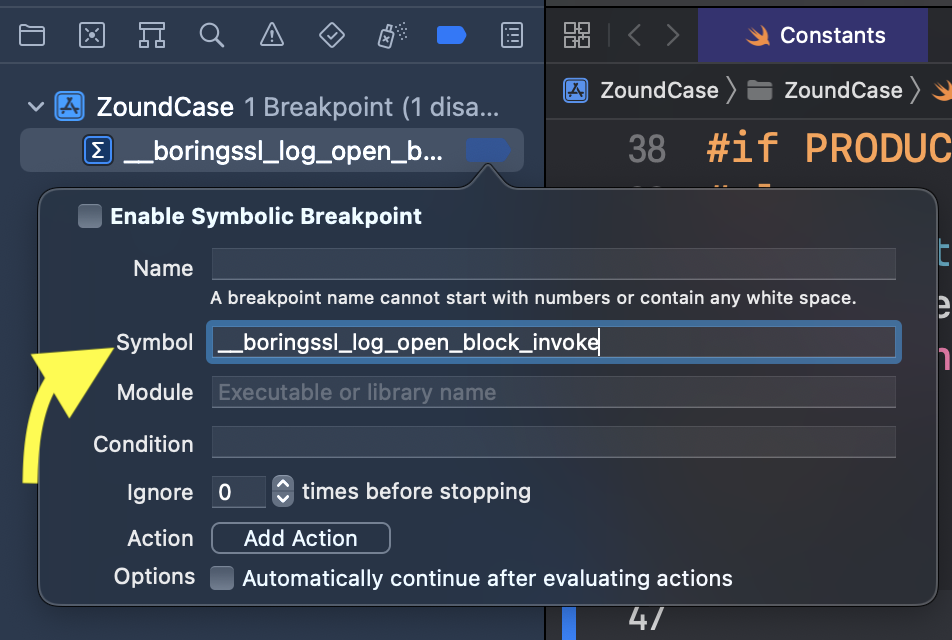This screenshot has height=640, width=952.
Task: Enable Symbolic Breakpoint checkbox
Action: tap(91, 216)
